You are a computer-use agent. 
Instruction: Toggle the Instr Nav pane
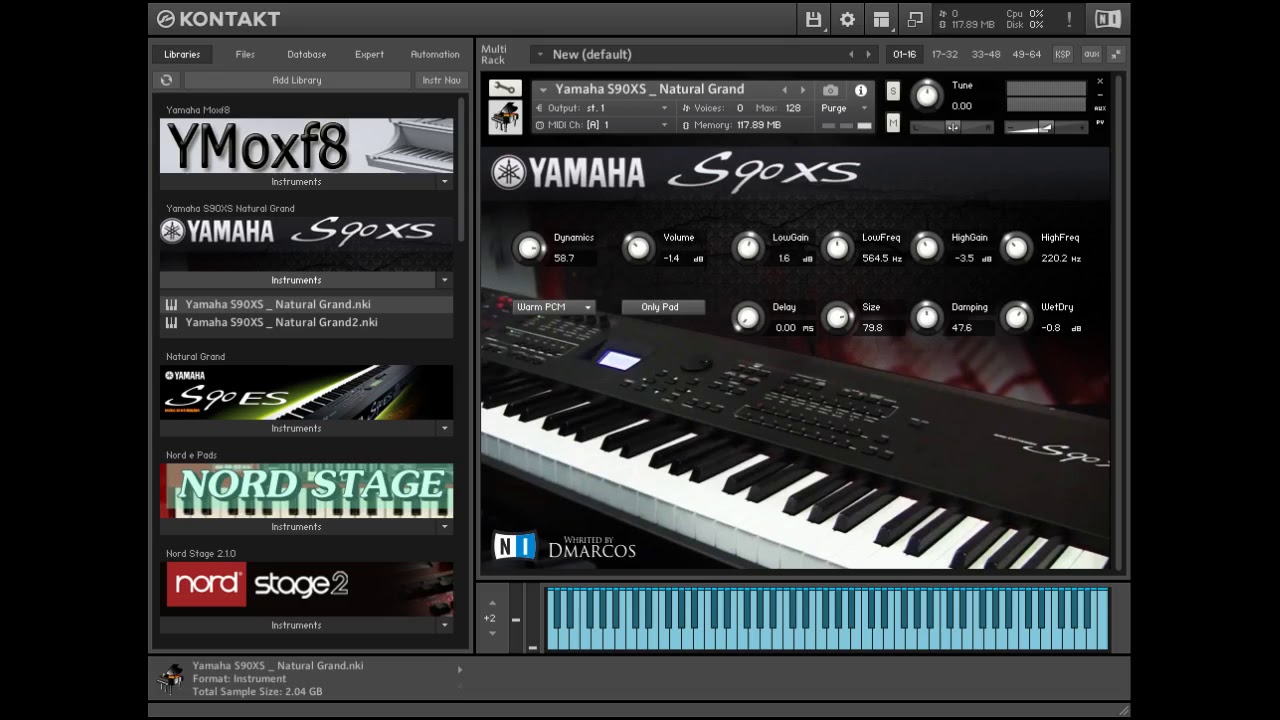441,80
